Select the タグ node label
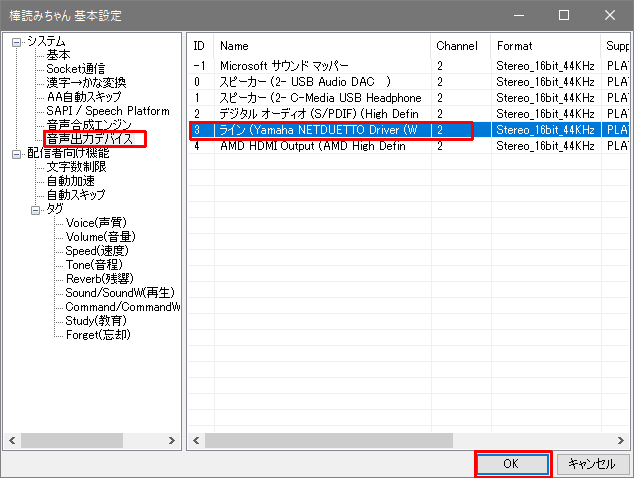Viewport: 634px width, 478px height. click(55, 209)
